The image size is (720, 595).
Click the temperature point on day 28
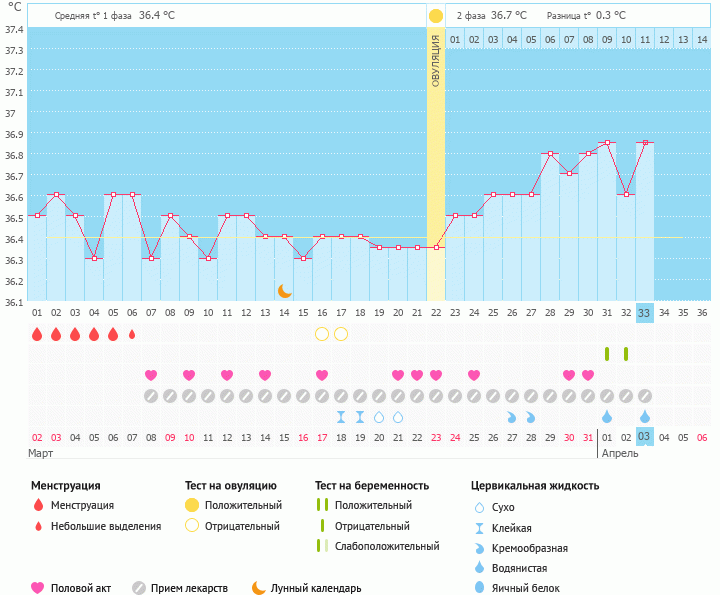[x=550, y=154]
